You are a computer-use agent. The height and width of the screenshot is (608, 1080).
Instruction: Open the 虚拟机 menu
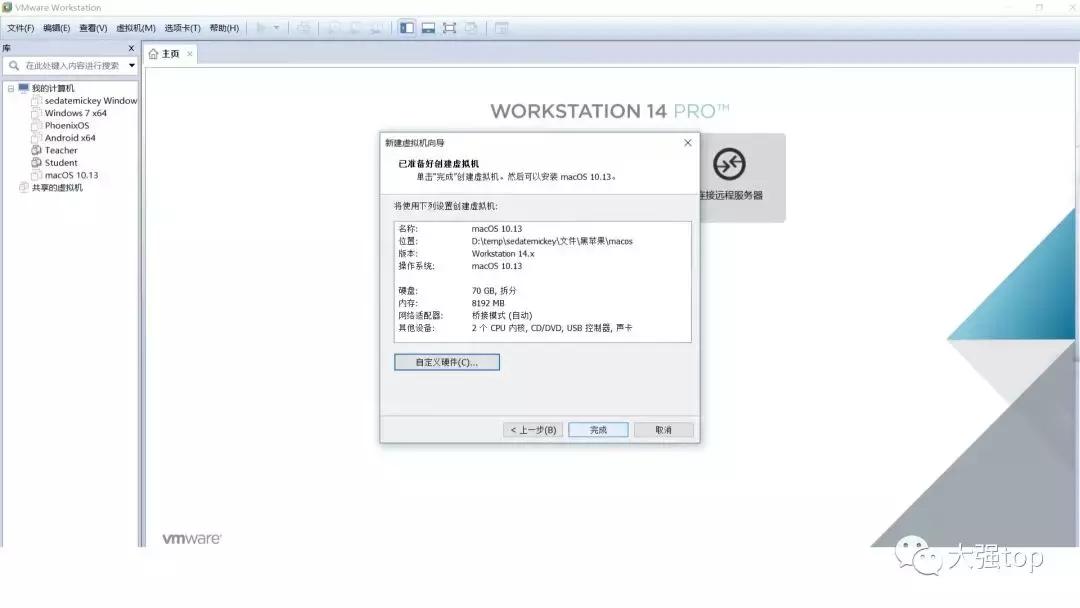click(x=135, y=28)
